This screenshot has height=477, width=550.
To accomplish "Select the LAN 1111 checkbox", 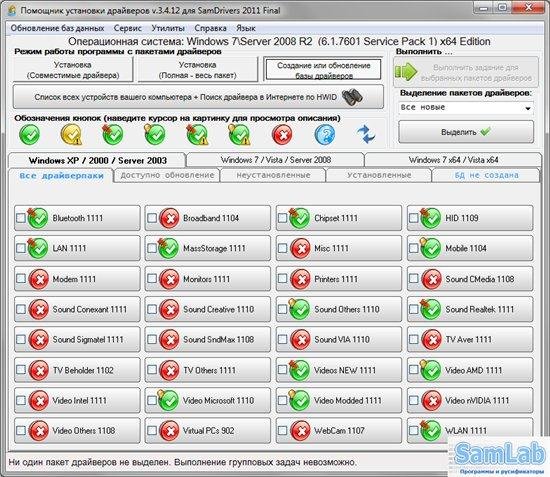I will (x=21, y=248).
